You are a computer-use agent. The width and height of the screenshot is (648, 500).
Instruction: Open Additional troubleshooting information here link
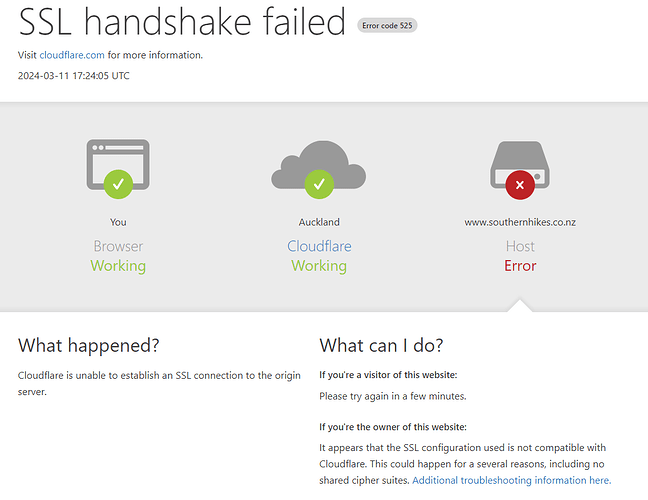512,480
